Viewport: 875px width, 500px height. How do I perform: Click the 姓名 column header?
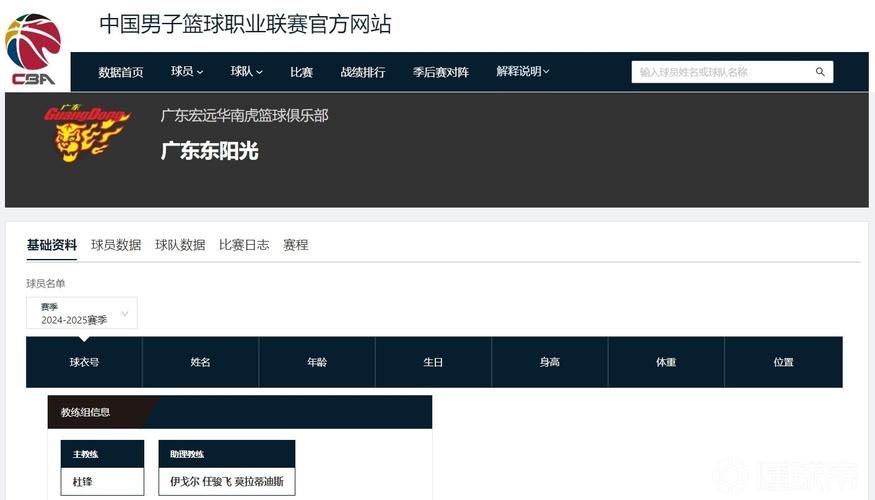200,362
